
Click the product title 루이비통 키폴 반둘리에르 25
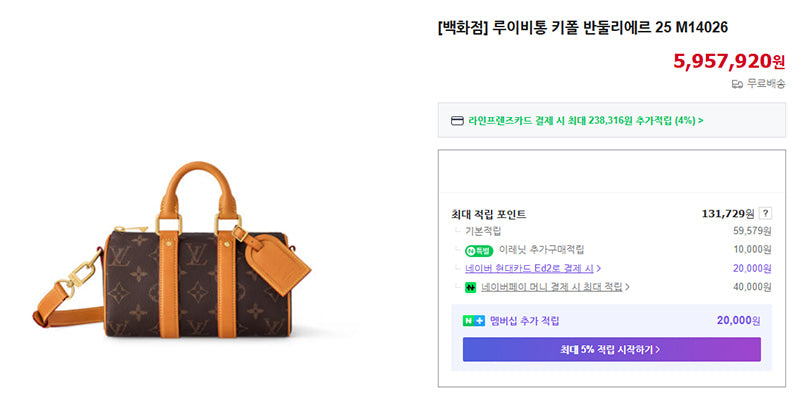pos(583,28)
